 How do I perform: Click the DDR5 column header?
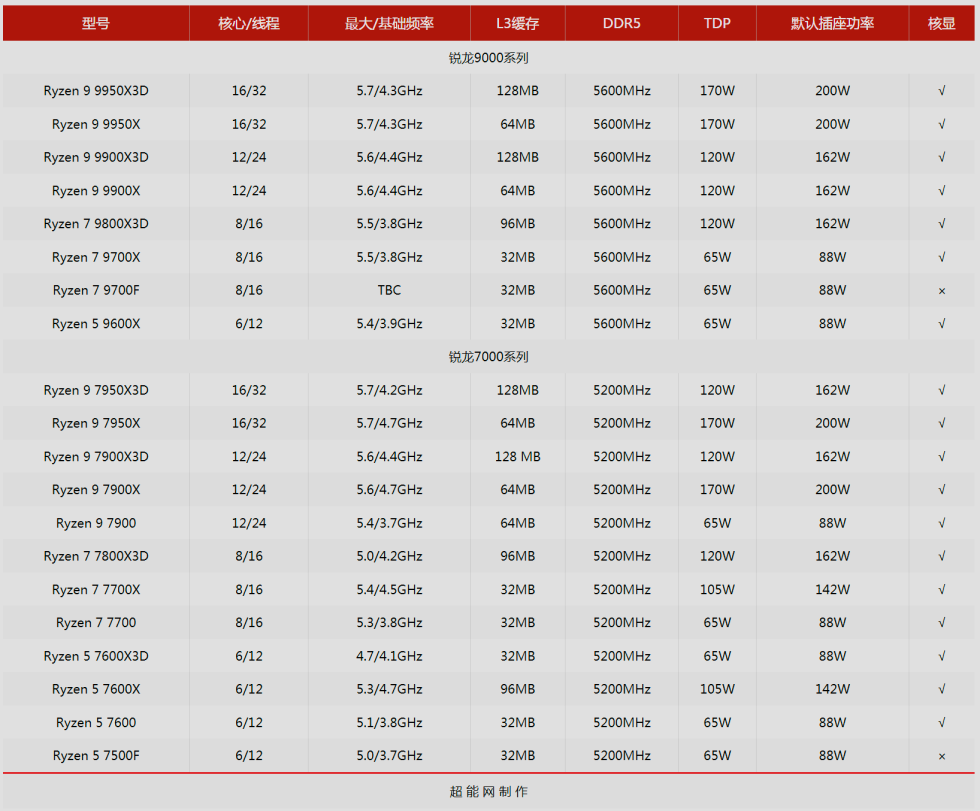point(621,24)
